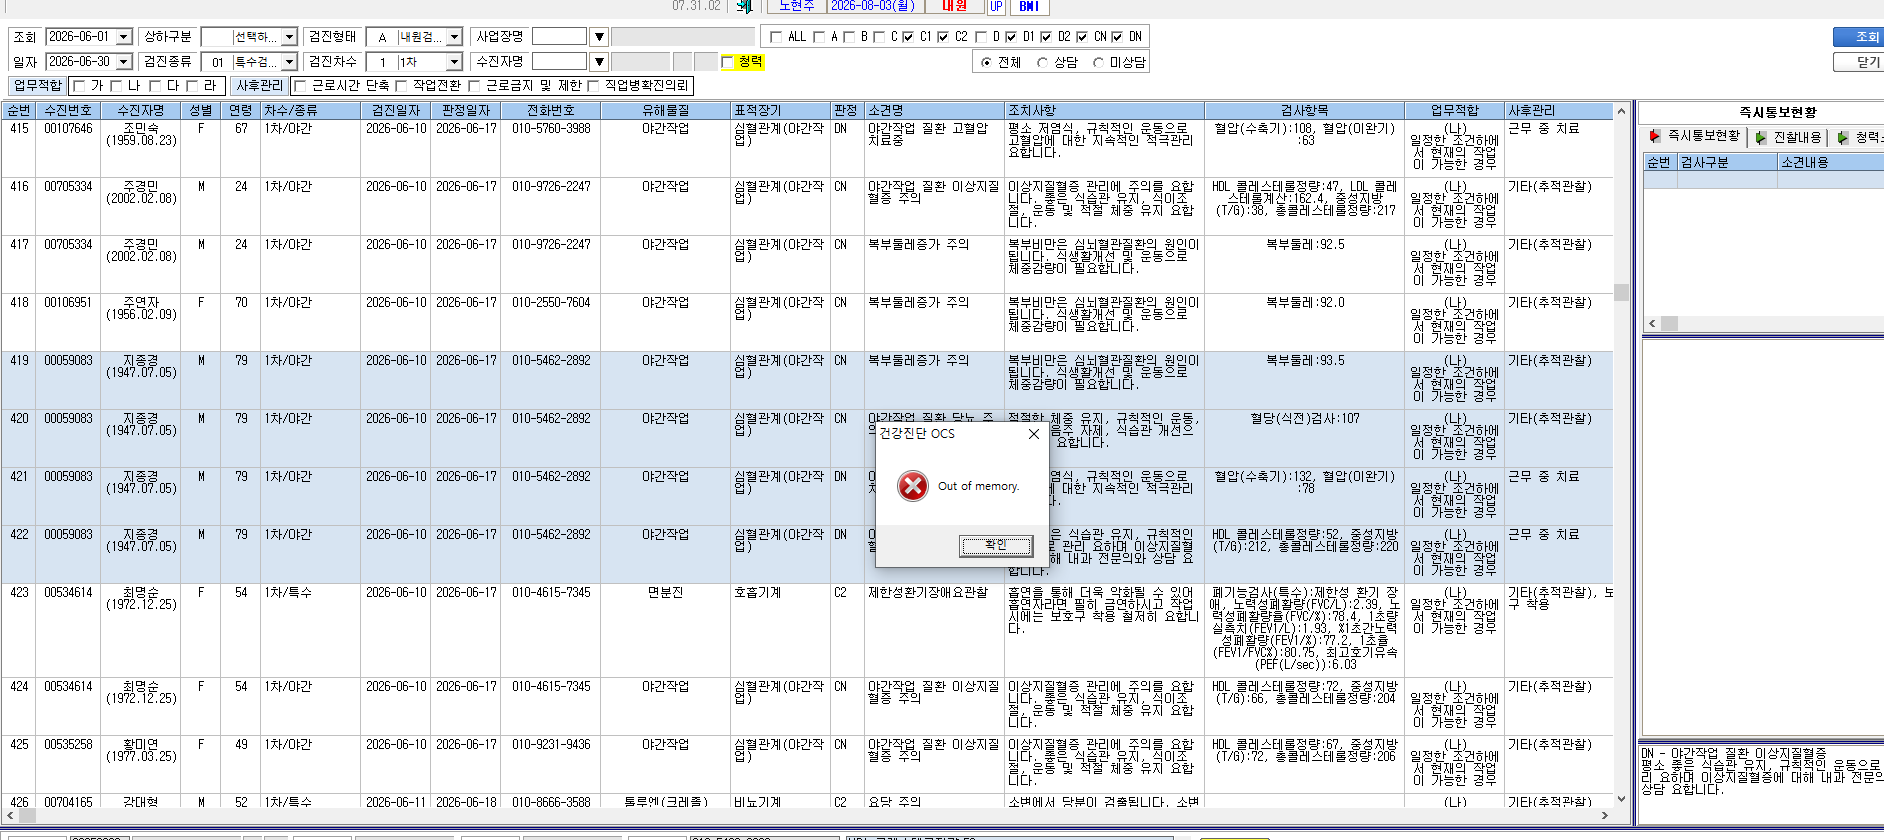Click the main table vertical scrollbar thumb
This screenshot has width=1884, height=840.
point(1621,293)
